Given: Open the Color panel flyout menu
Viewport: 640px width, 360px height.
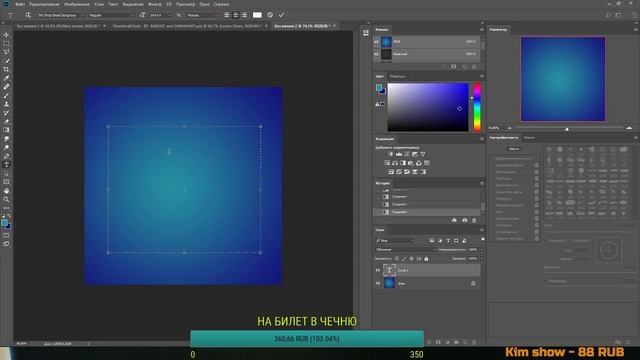Looking at the screenshot, I should tap(482, 76).
